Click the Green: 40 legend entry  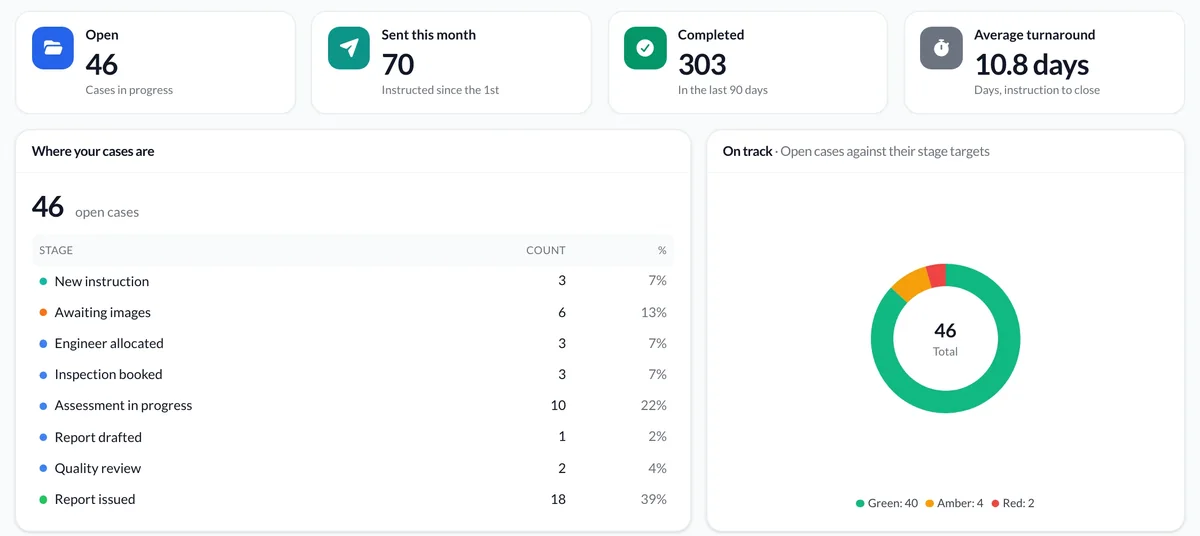pos(887,503)
